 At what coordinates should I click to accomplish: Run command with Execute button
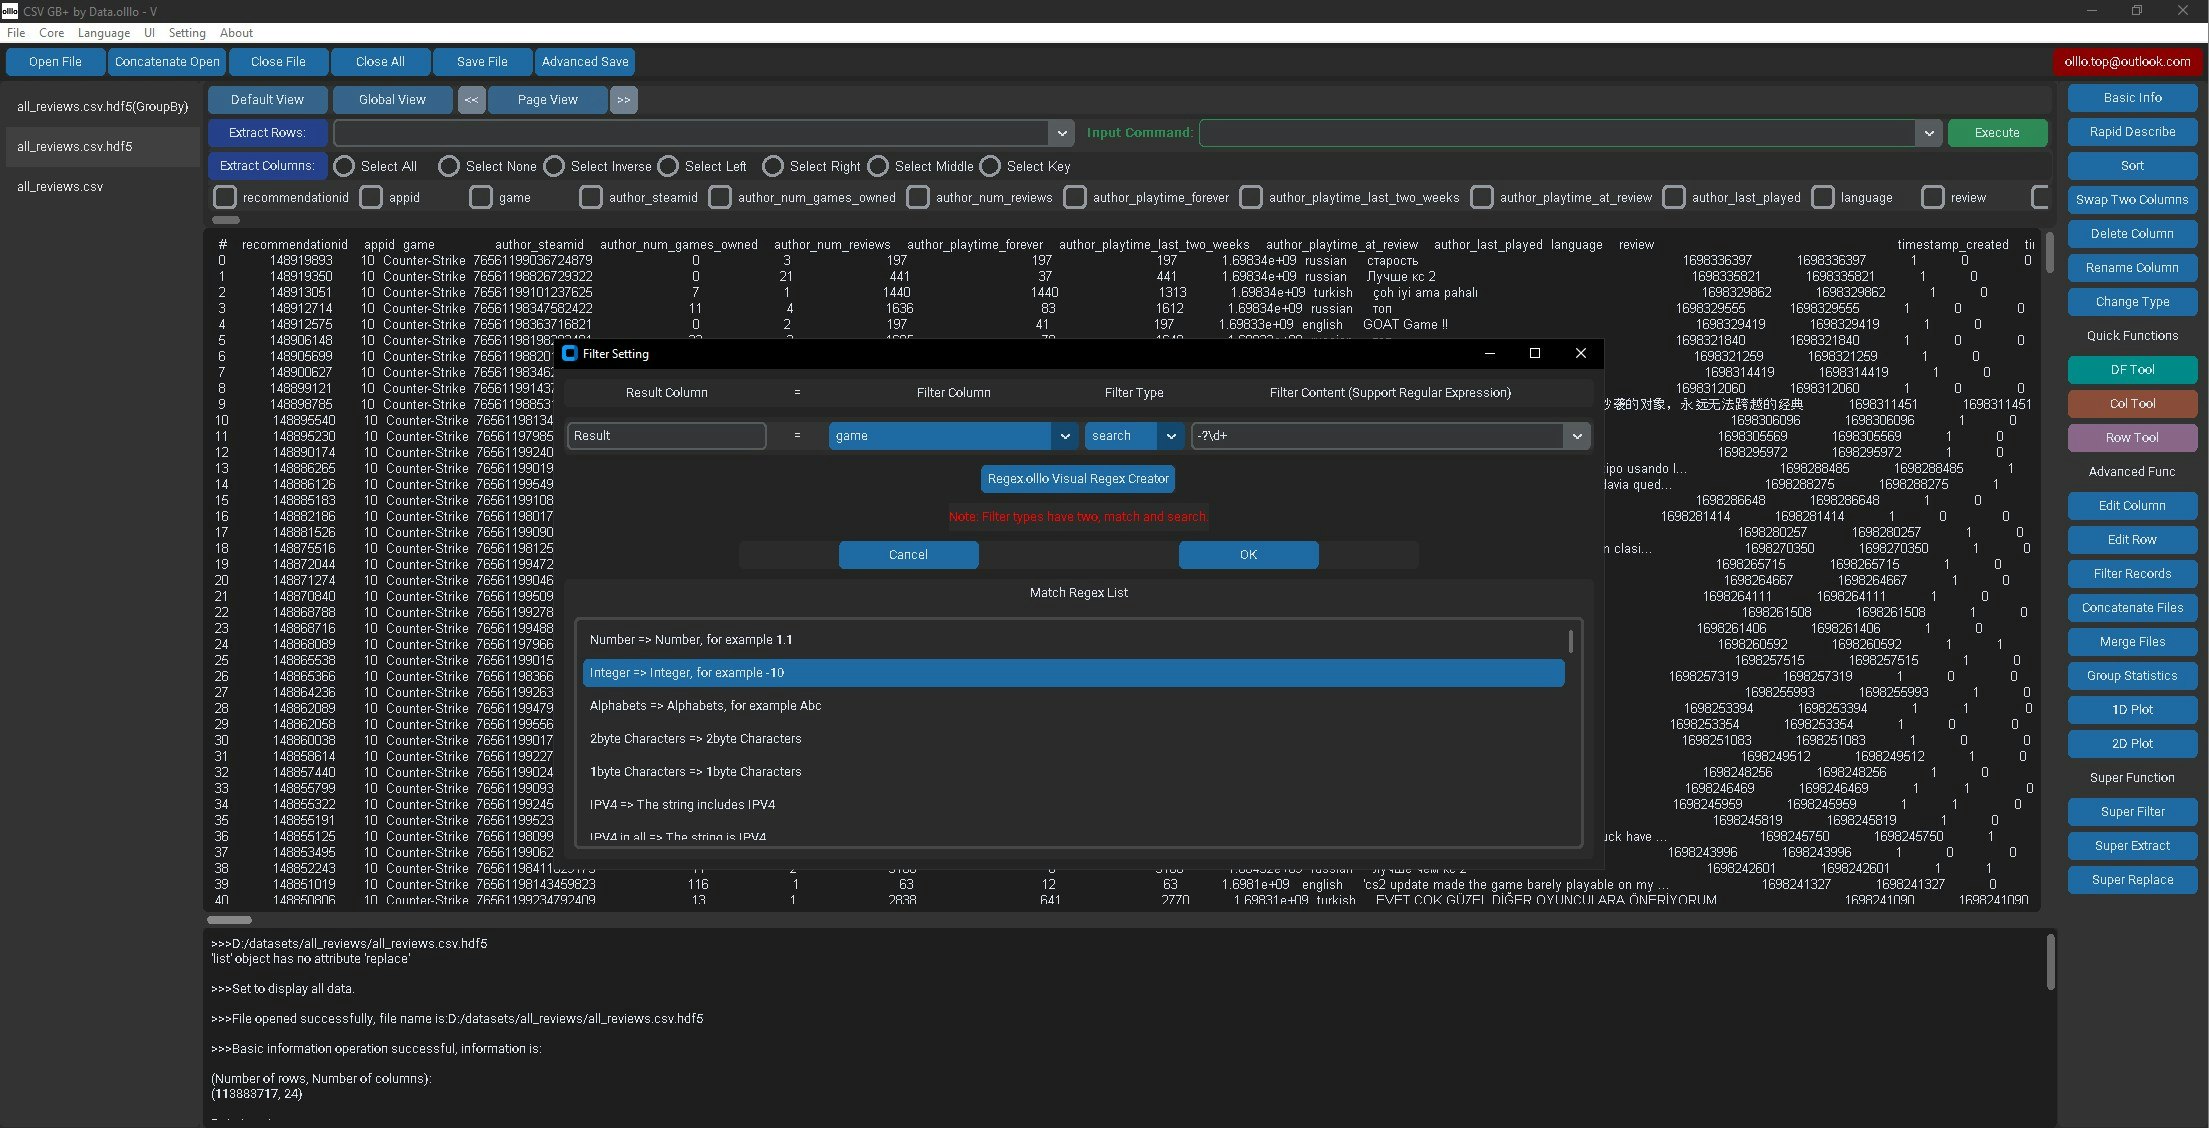1997,133
